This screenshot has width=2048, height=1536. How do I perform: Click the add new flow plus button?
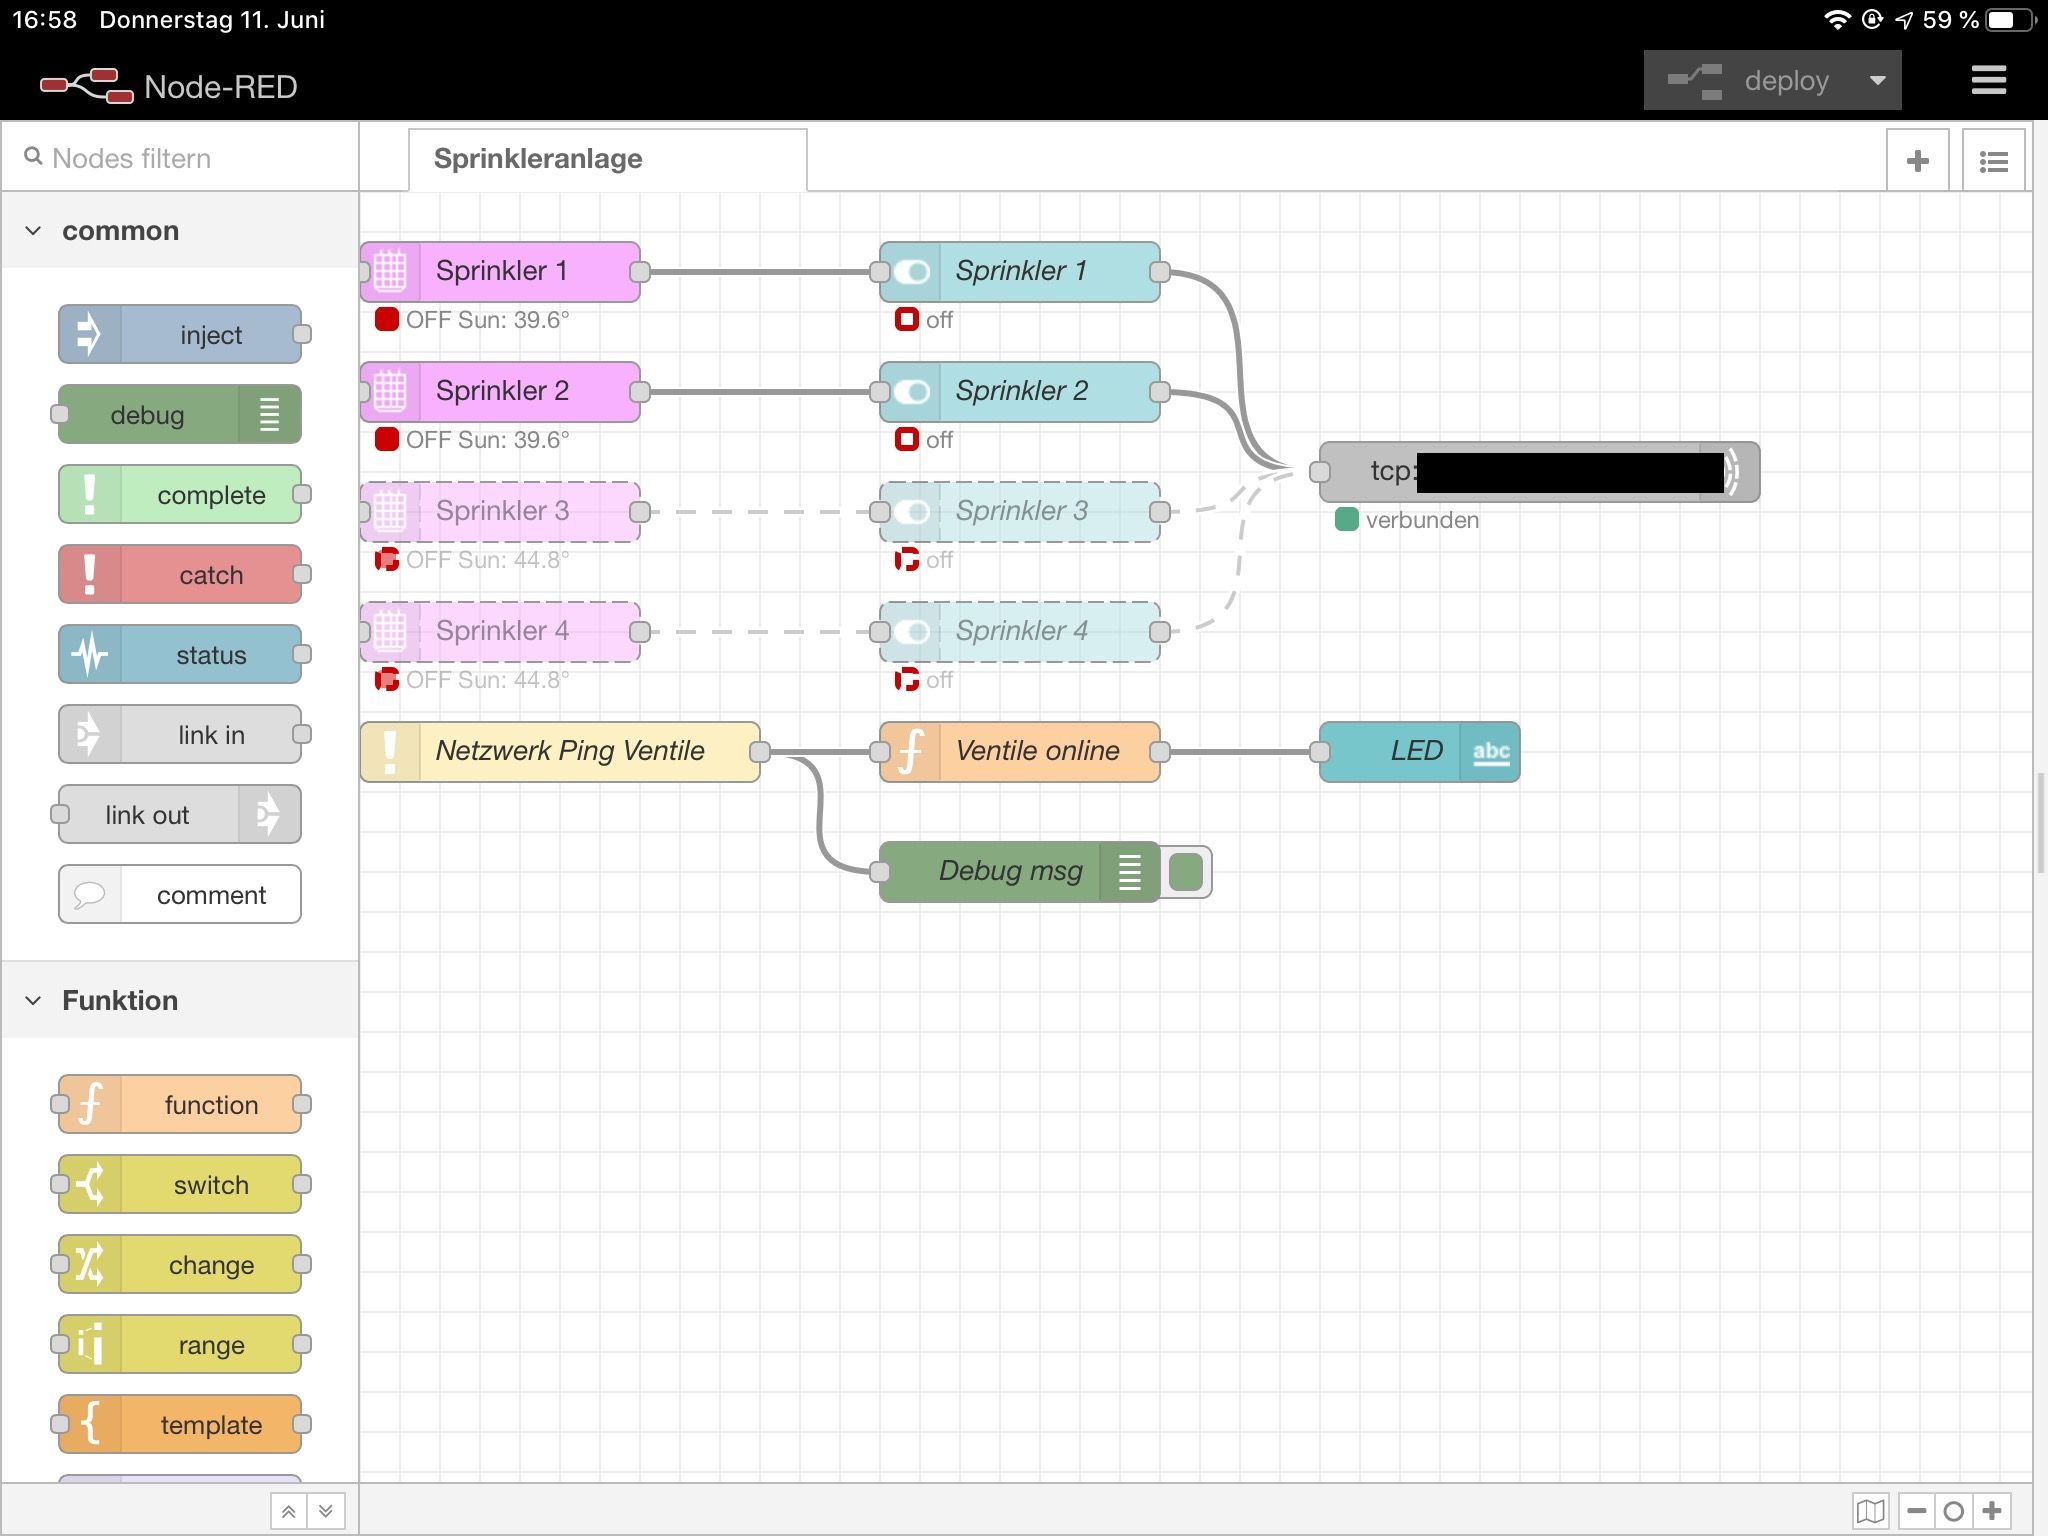point(1917,160)
